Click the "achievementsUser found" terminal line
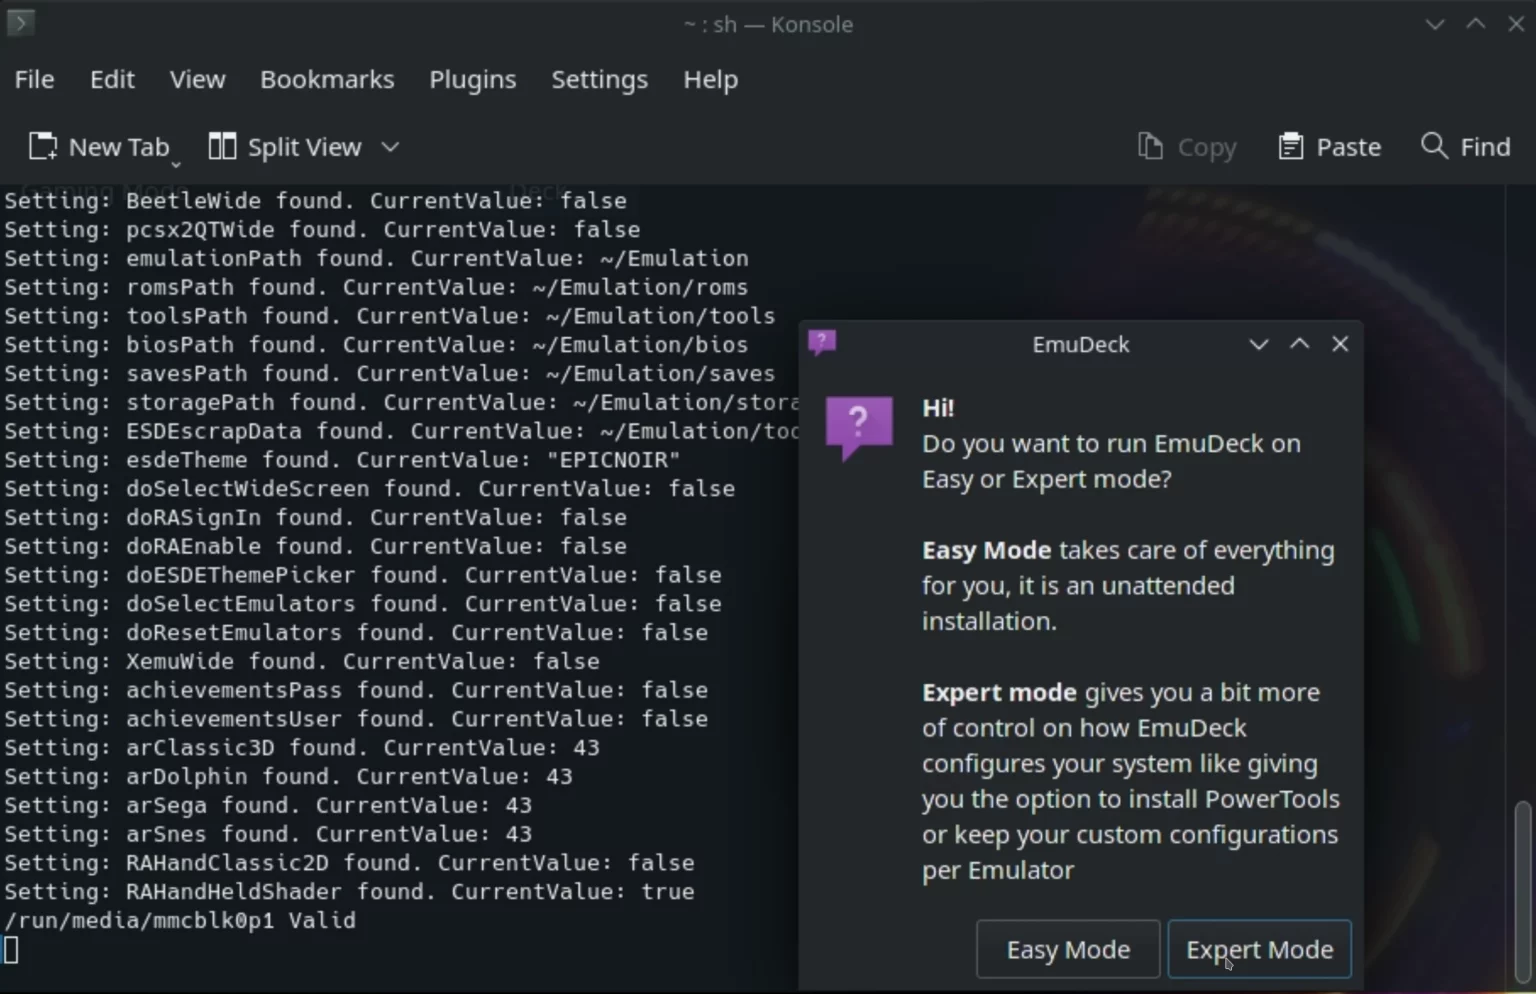This screenshot has height=994, width=1536. 356,719
